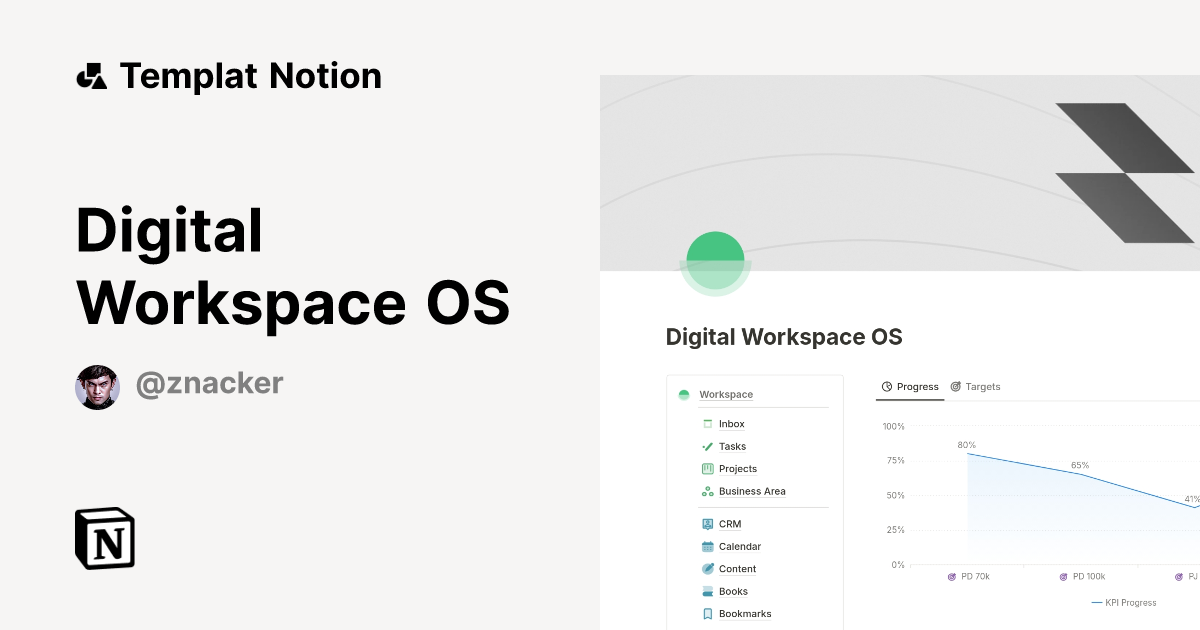This screenshot has height=630, width=1200.
Task: Click the Bookmarks ribbon icon
Action: 707,613
